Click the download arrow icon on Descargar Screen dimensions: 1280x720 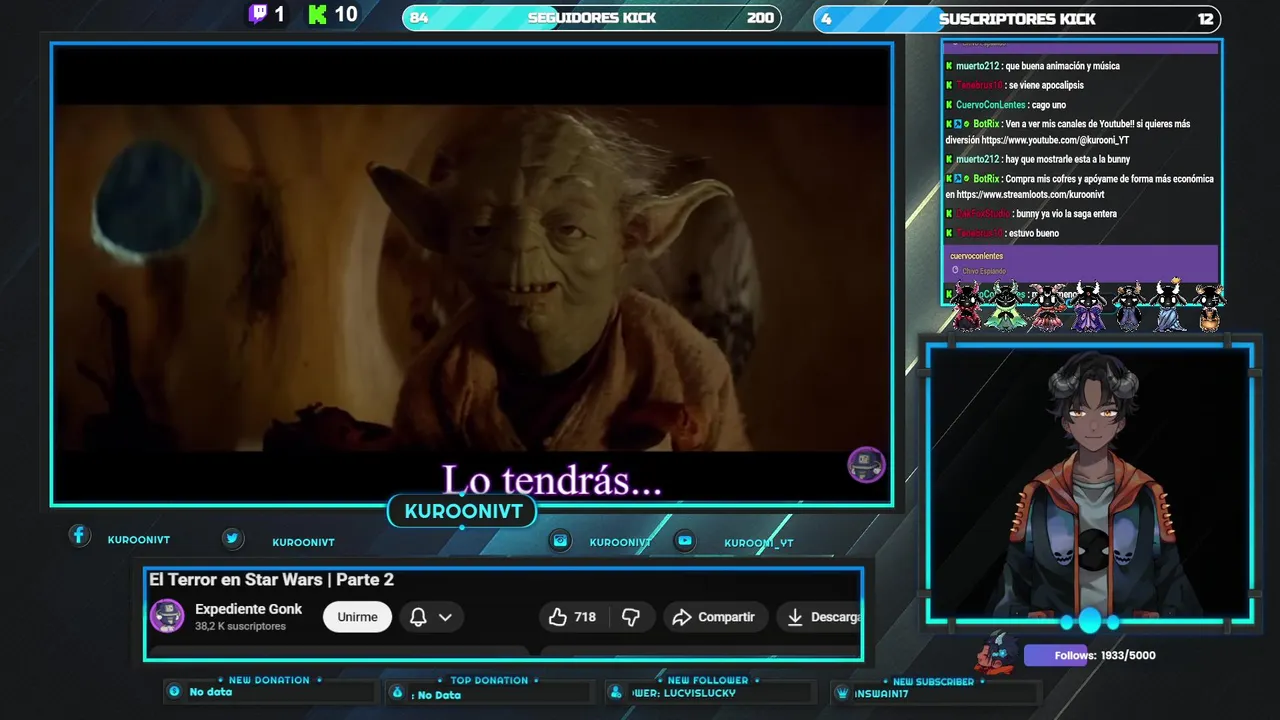(795, 617)
